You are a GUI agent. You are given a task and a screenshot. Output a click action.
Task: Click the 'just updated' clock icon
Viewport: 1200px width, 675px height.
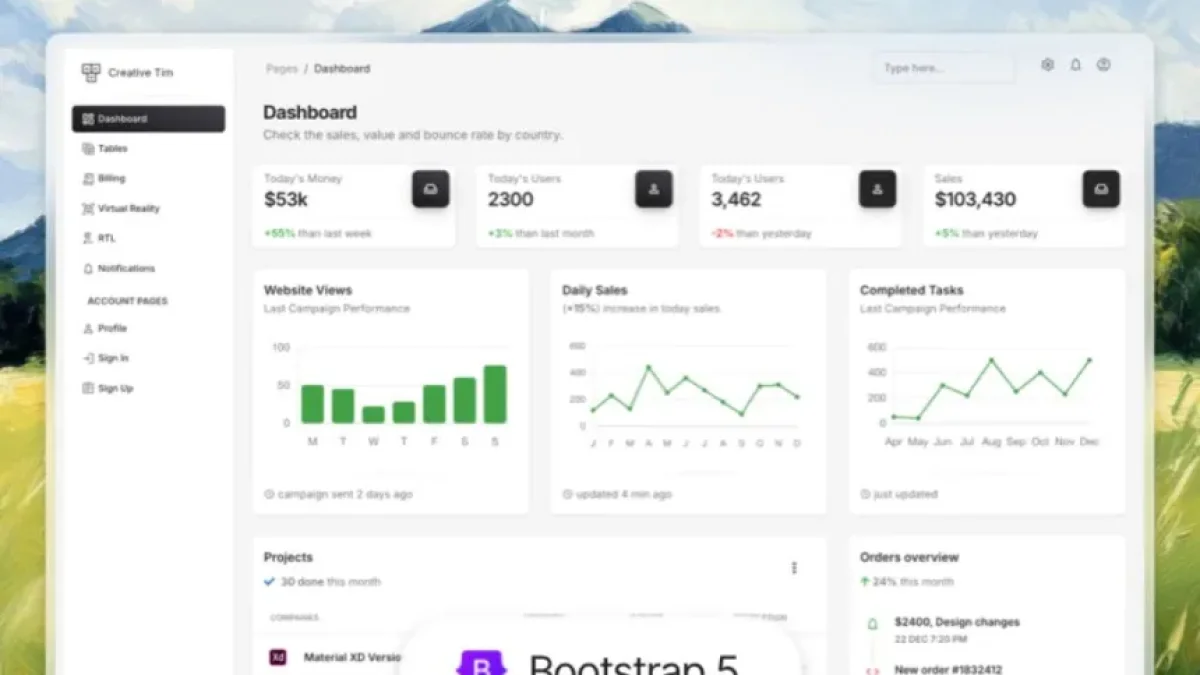pyautogui.click(x=865, y=494)
